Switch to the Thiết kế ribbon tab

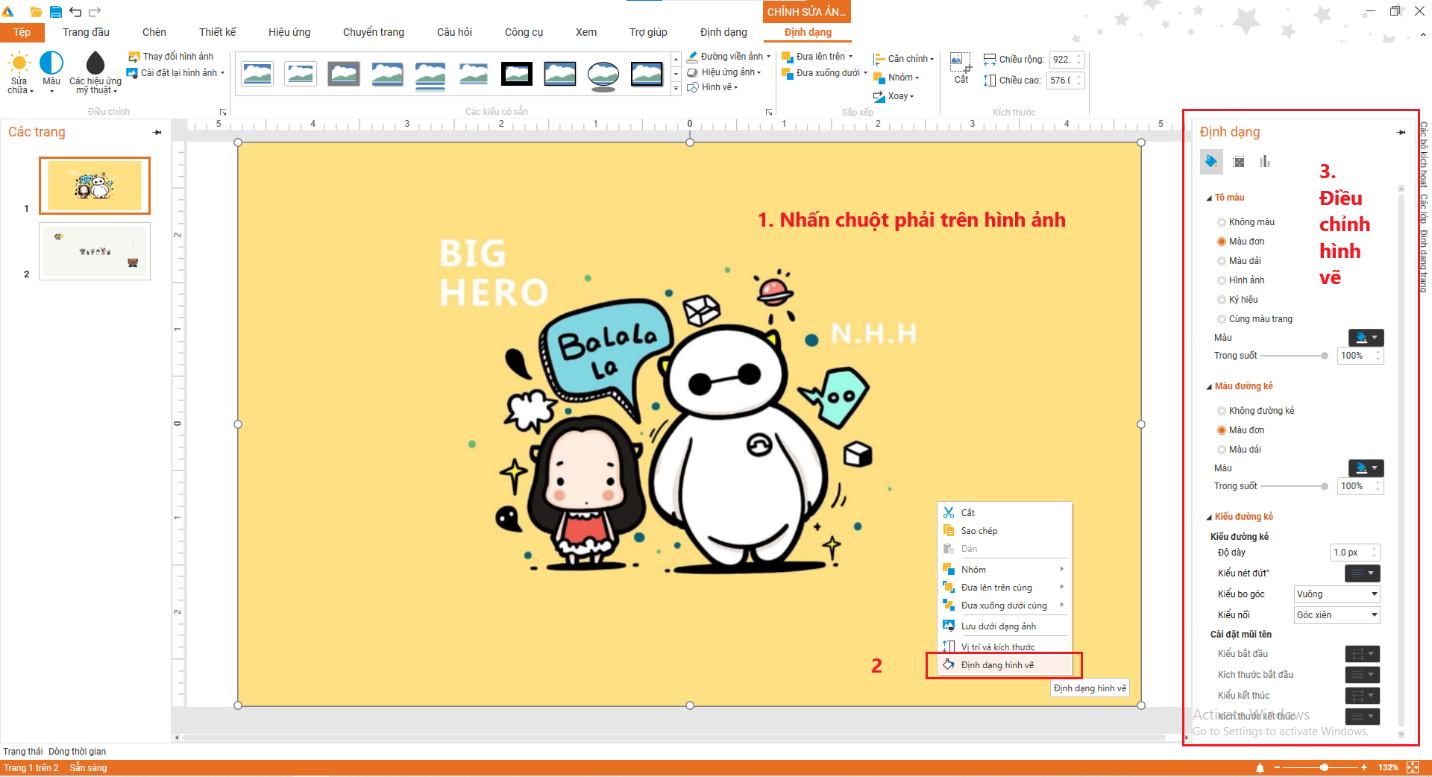(x=217, y=32)
